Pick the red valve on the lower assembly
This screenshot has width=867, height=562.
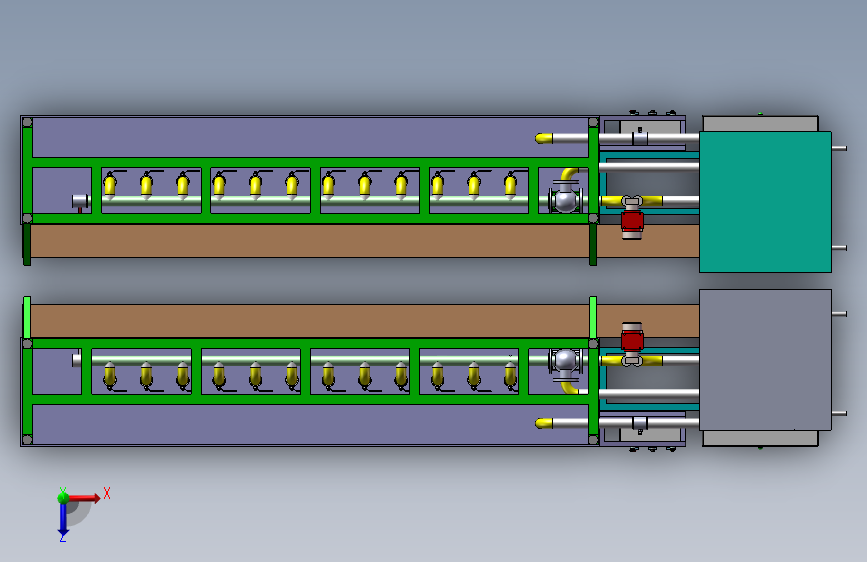coord(632,339)
